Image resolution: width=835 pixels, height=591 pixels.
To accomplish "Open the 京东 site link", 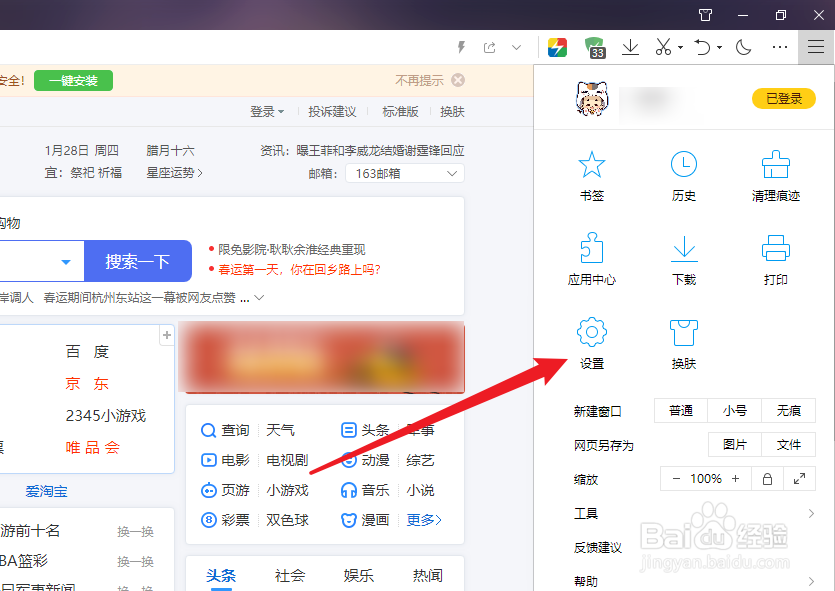I will [87, 383].
